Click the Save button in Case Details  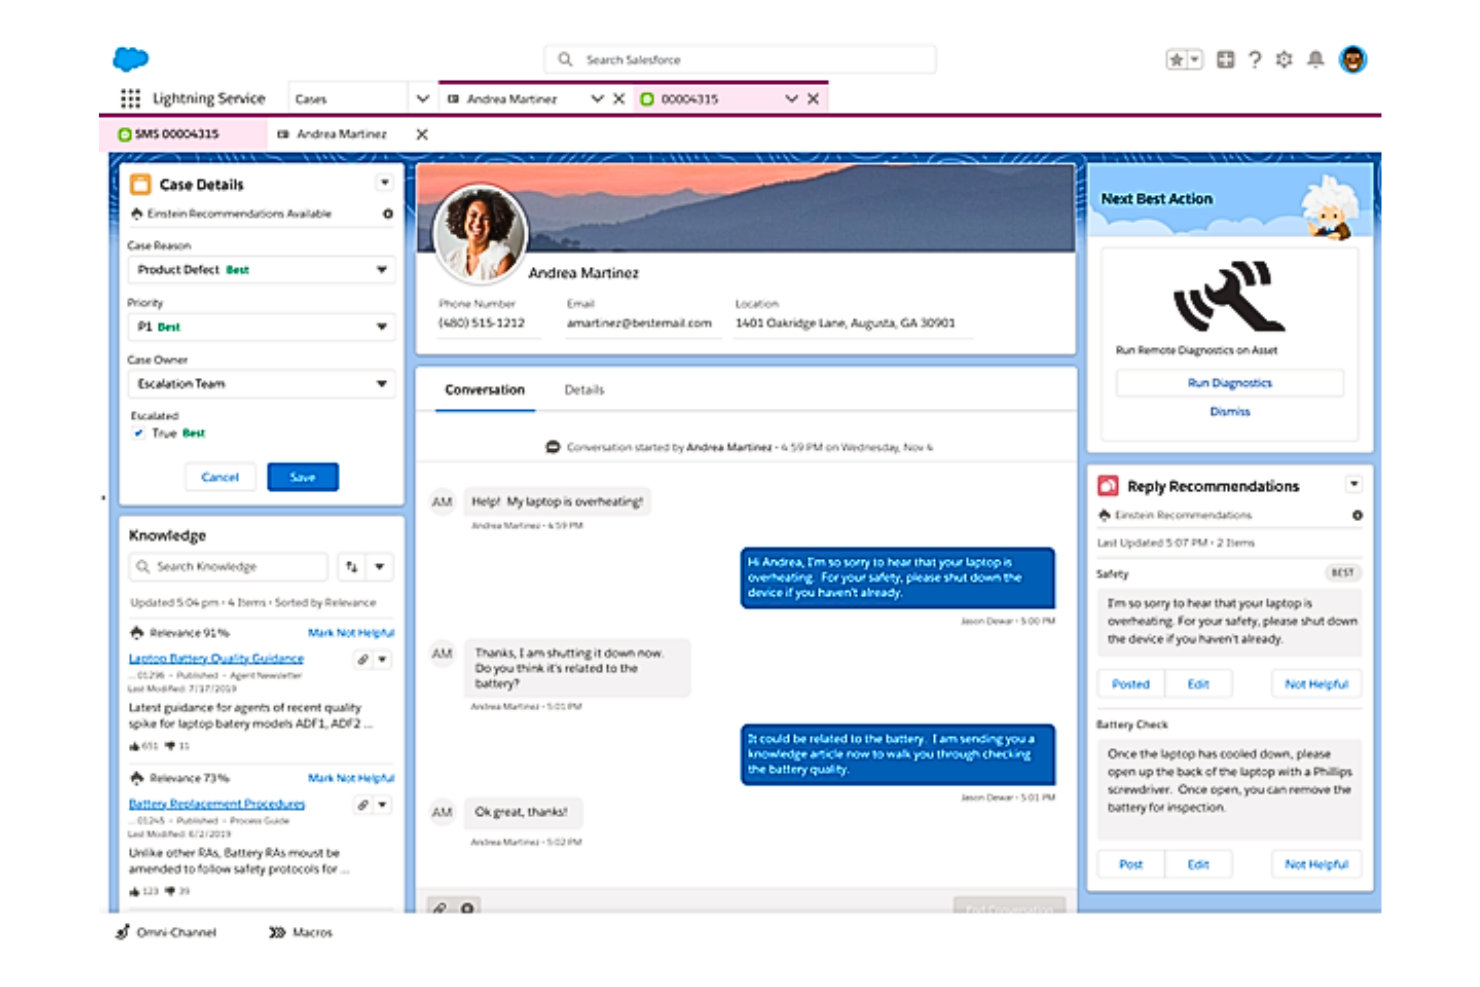(303, 477)
